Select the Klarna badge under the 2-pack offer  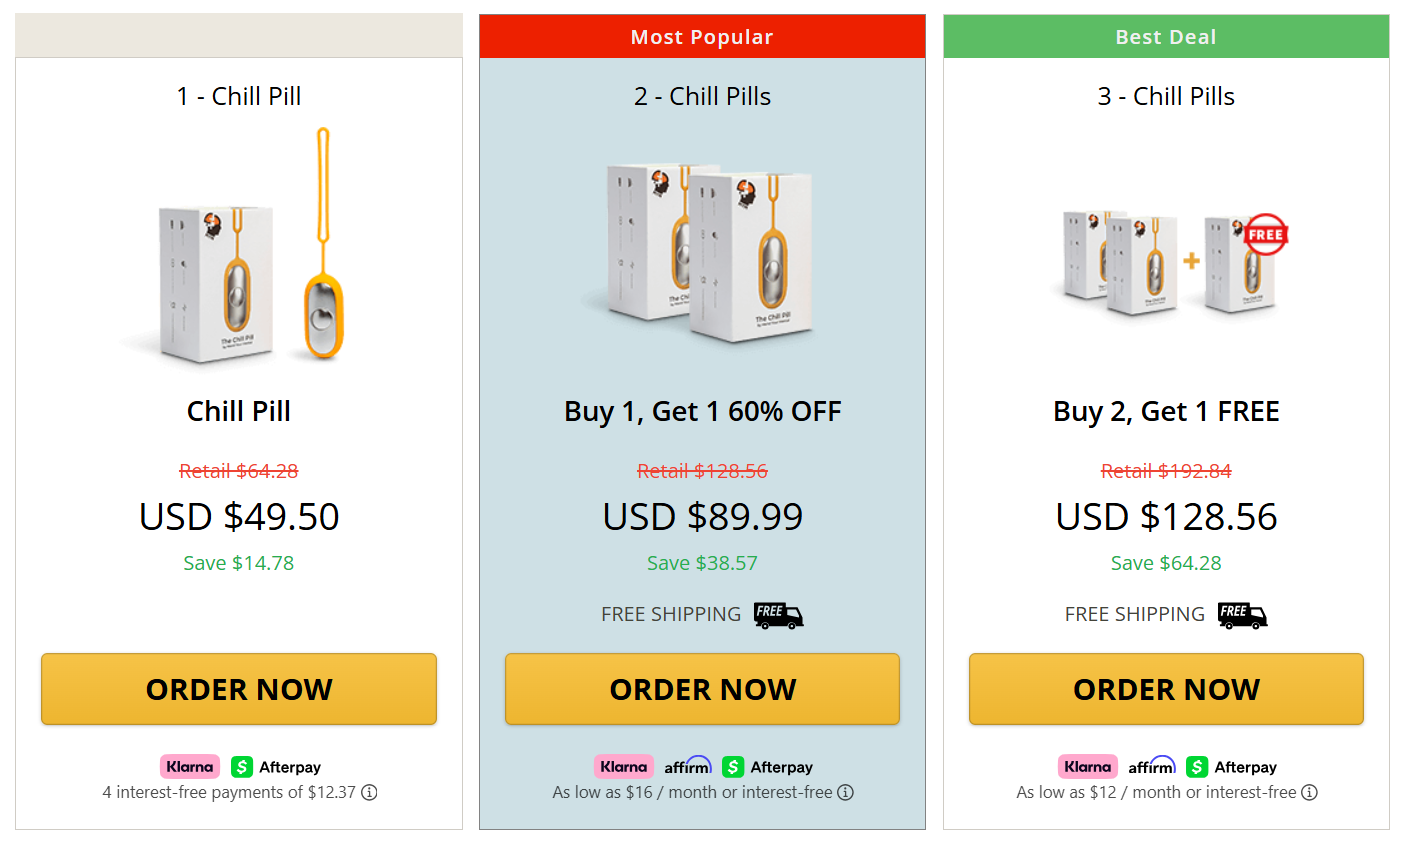point(623,766)
